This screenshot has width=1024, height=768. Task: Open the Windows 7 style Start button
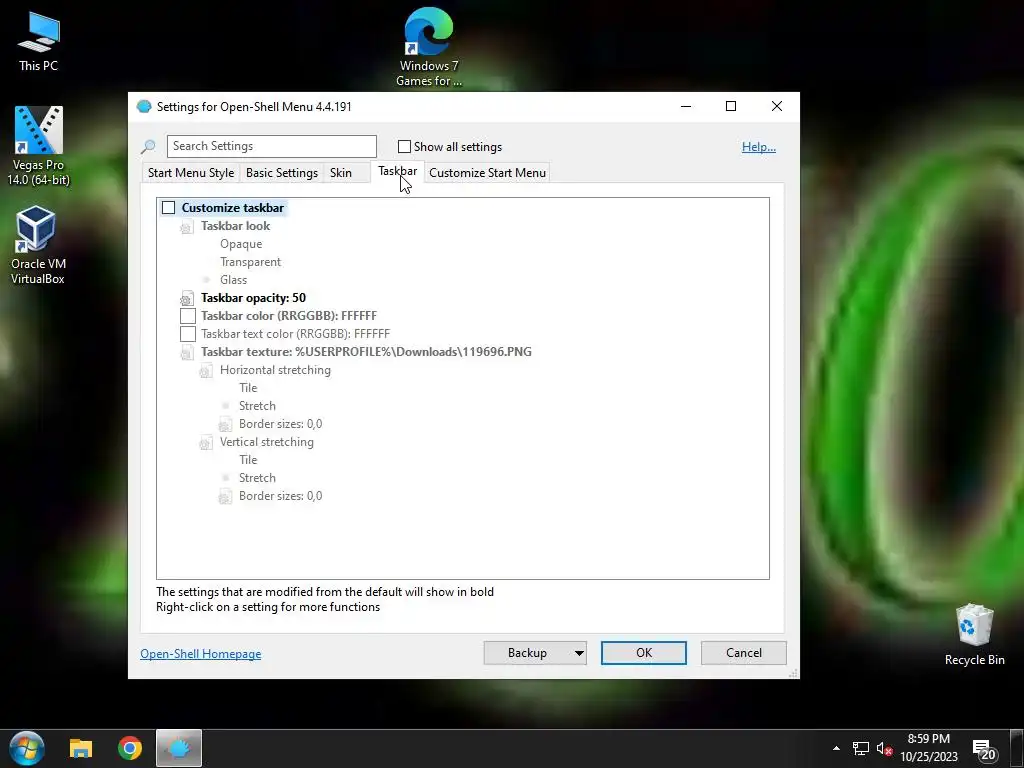point(27,748)
